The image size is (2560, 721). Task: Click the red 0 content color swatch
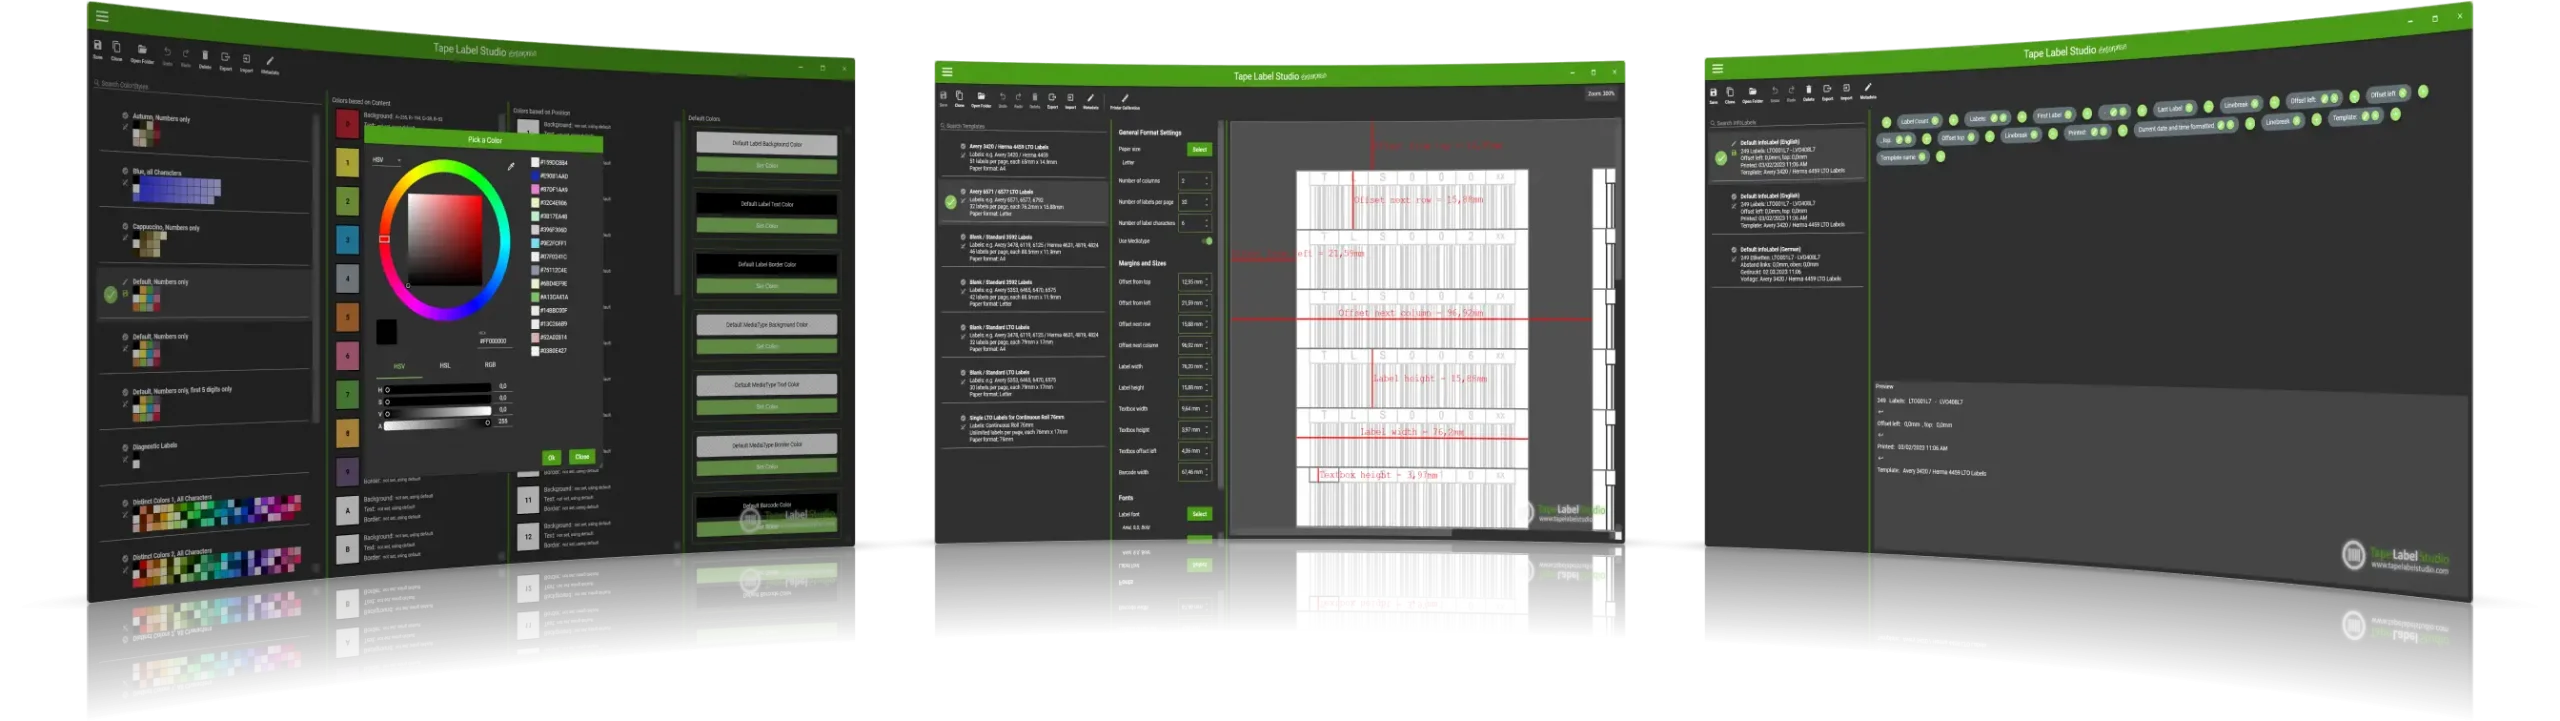coord(347,124)
